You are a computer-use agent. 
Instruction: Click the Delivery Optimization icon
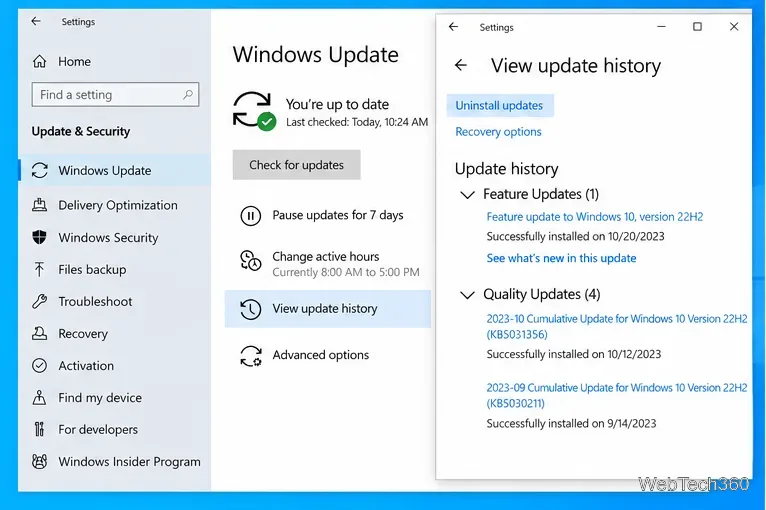click(40, 205)
